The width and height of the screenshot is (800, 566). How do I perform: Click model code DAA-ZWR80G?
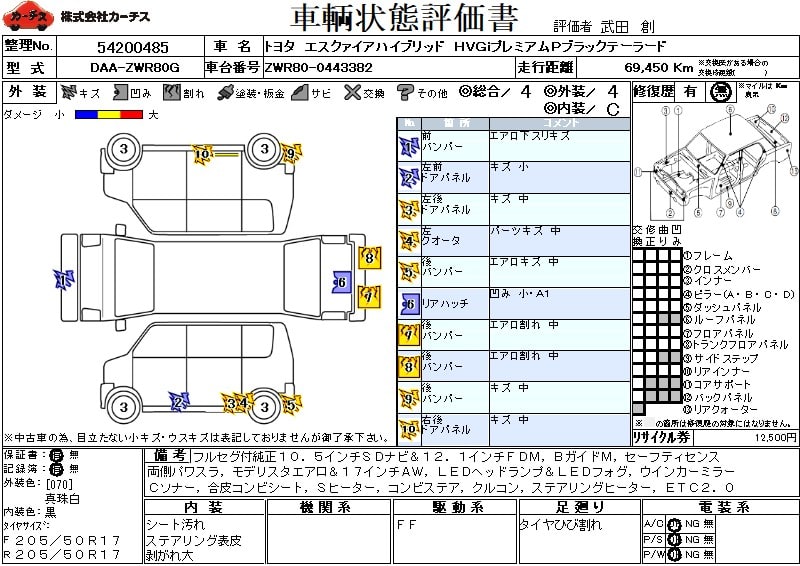point(135,67)
